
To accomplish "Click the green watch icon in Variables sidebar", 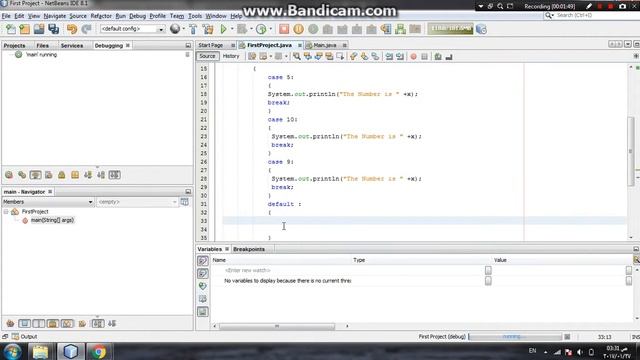I will point(202,286).
